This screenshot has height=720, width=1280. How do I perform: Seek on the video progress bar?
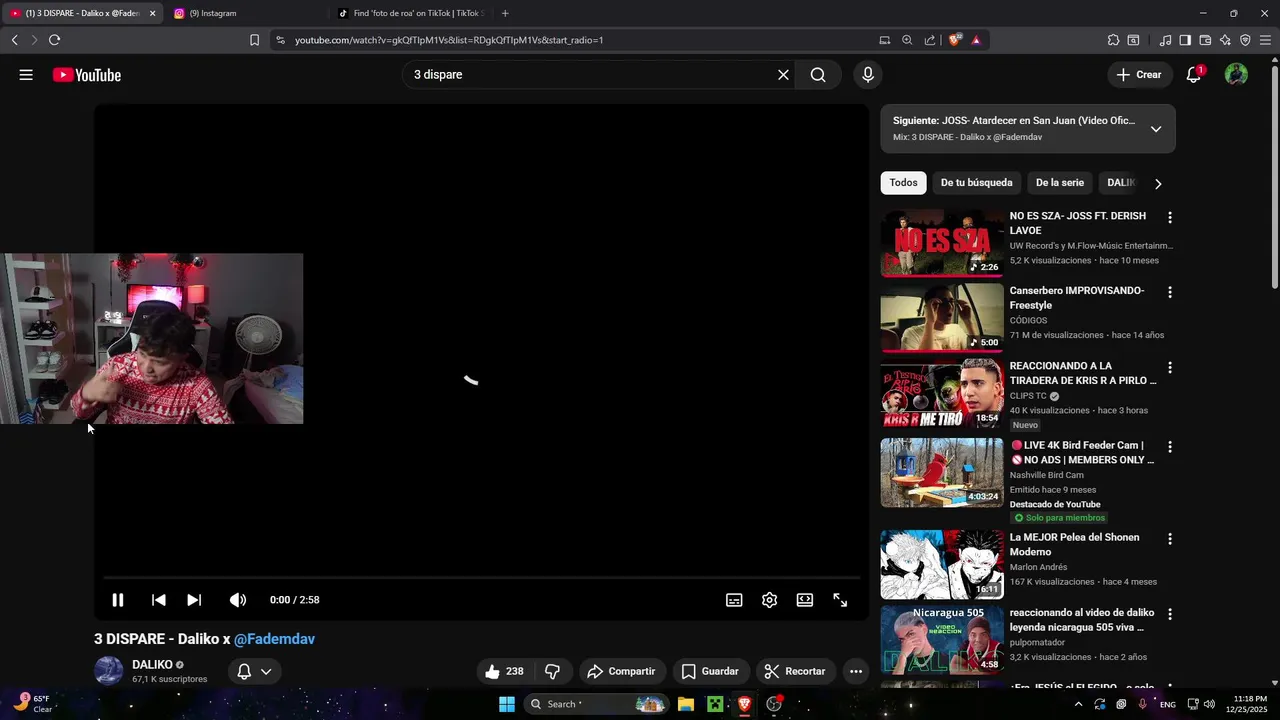tap(481, 578)
